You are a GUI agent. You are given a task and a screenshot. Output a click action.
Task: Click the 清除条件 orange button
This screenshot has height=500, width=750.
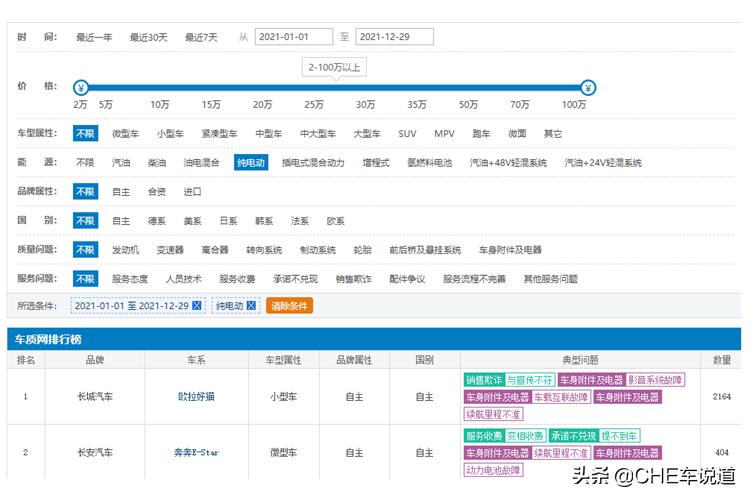tap(289, 305)
